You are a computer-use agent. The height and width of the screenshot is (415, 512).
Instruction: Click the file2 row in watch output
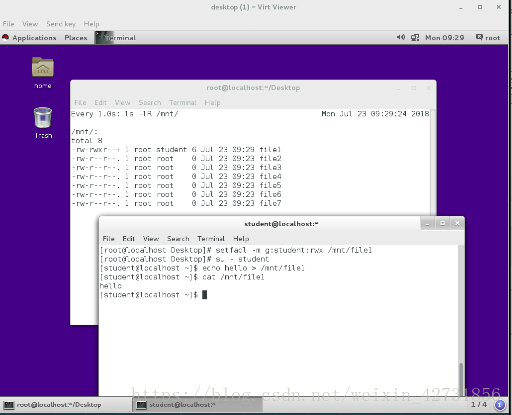point(176,158)
